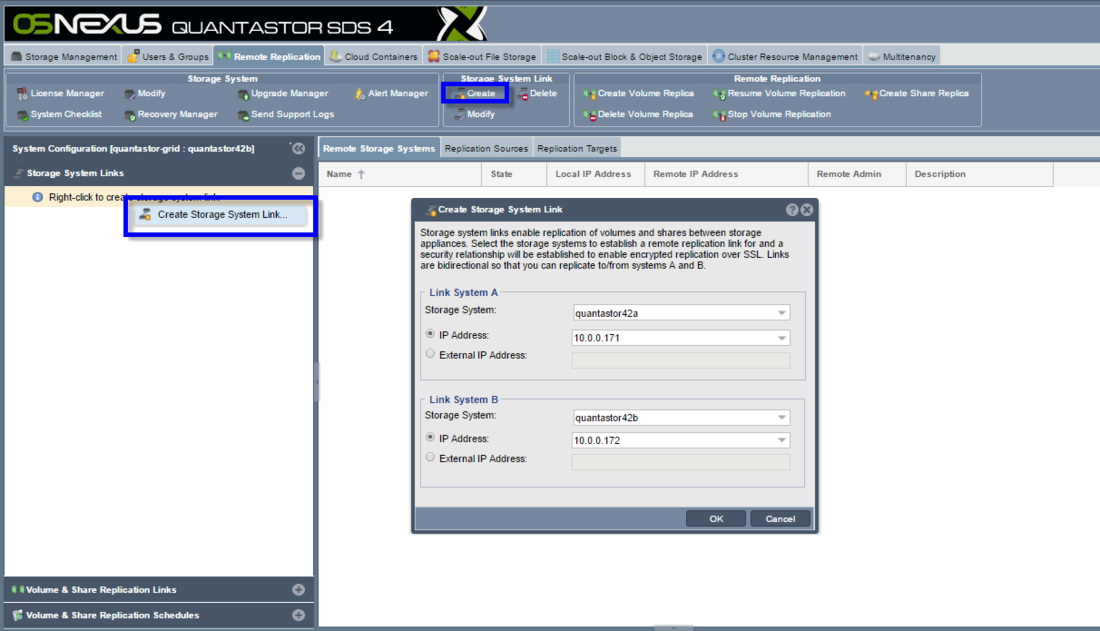
Task: Switch to Users & Groups tab
Action: (168, 57)
